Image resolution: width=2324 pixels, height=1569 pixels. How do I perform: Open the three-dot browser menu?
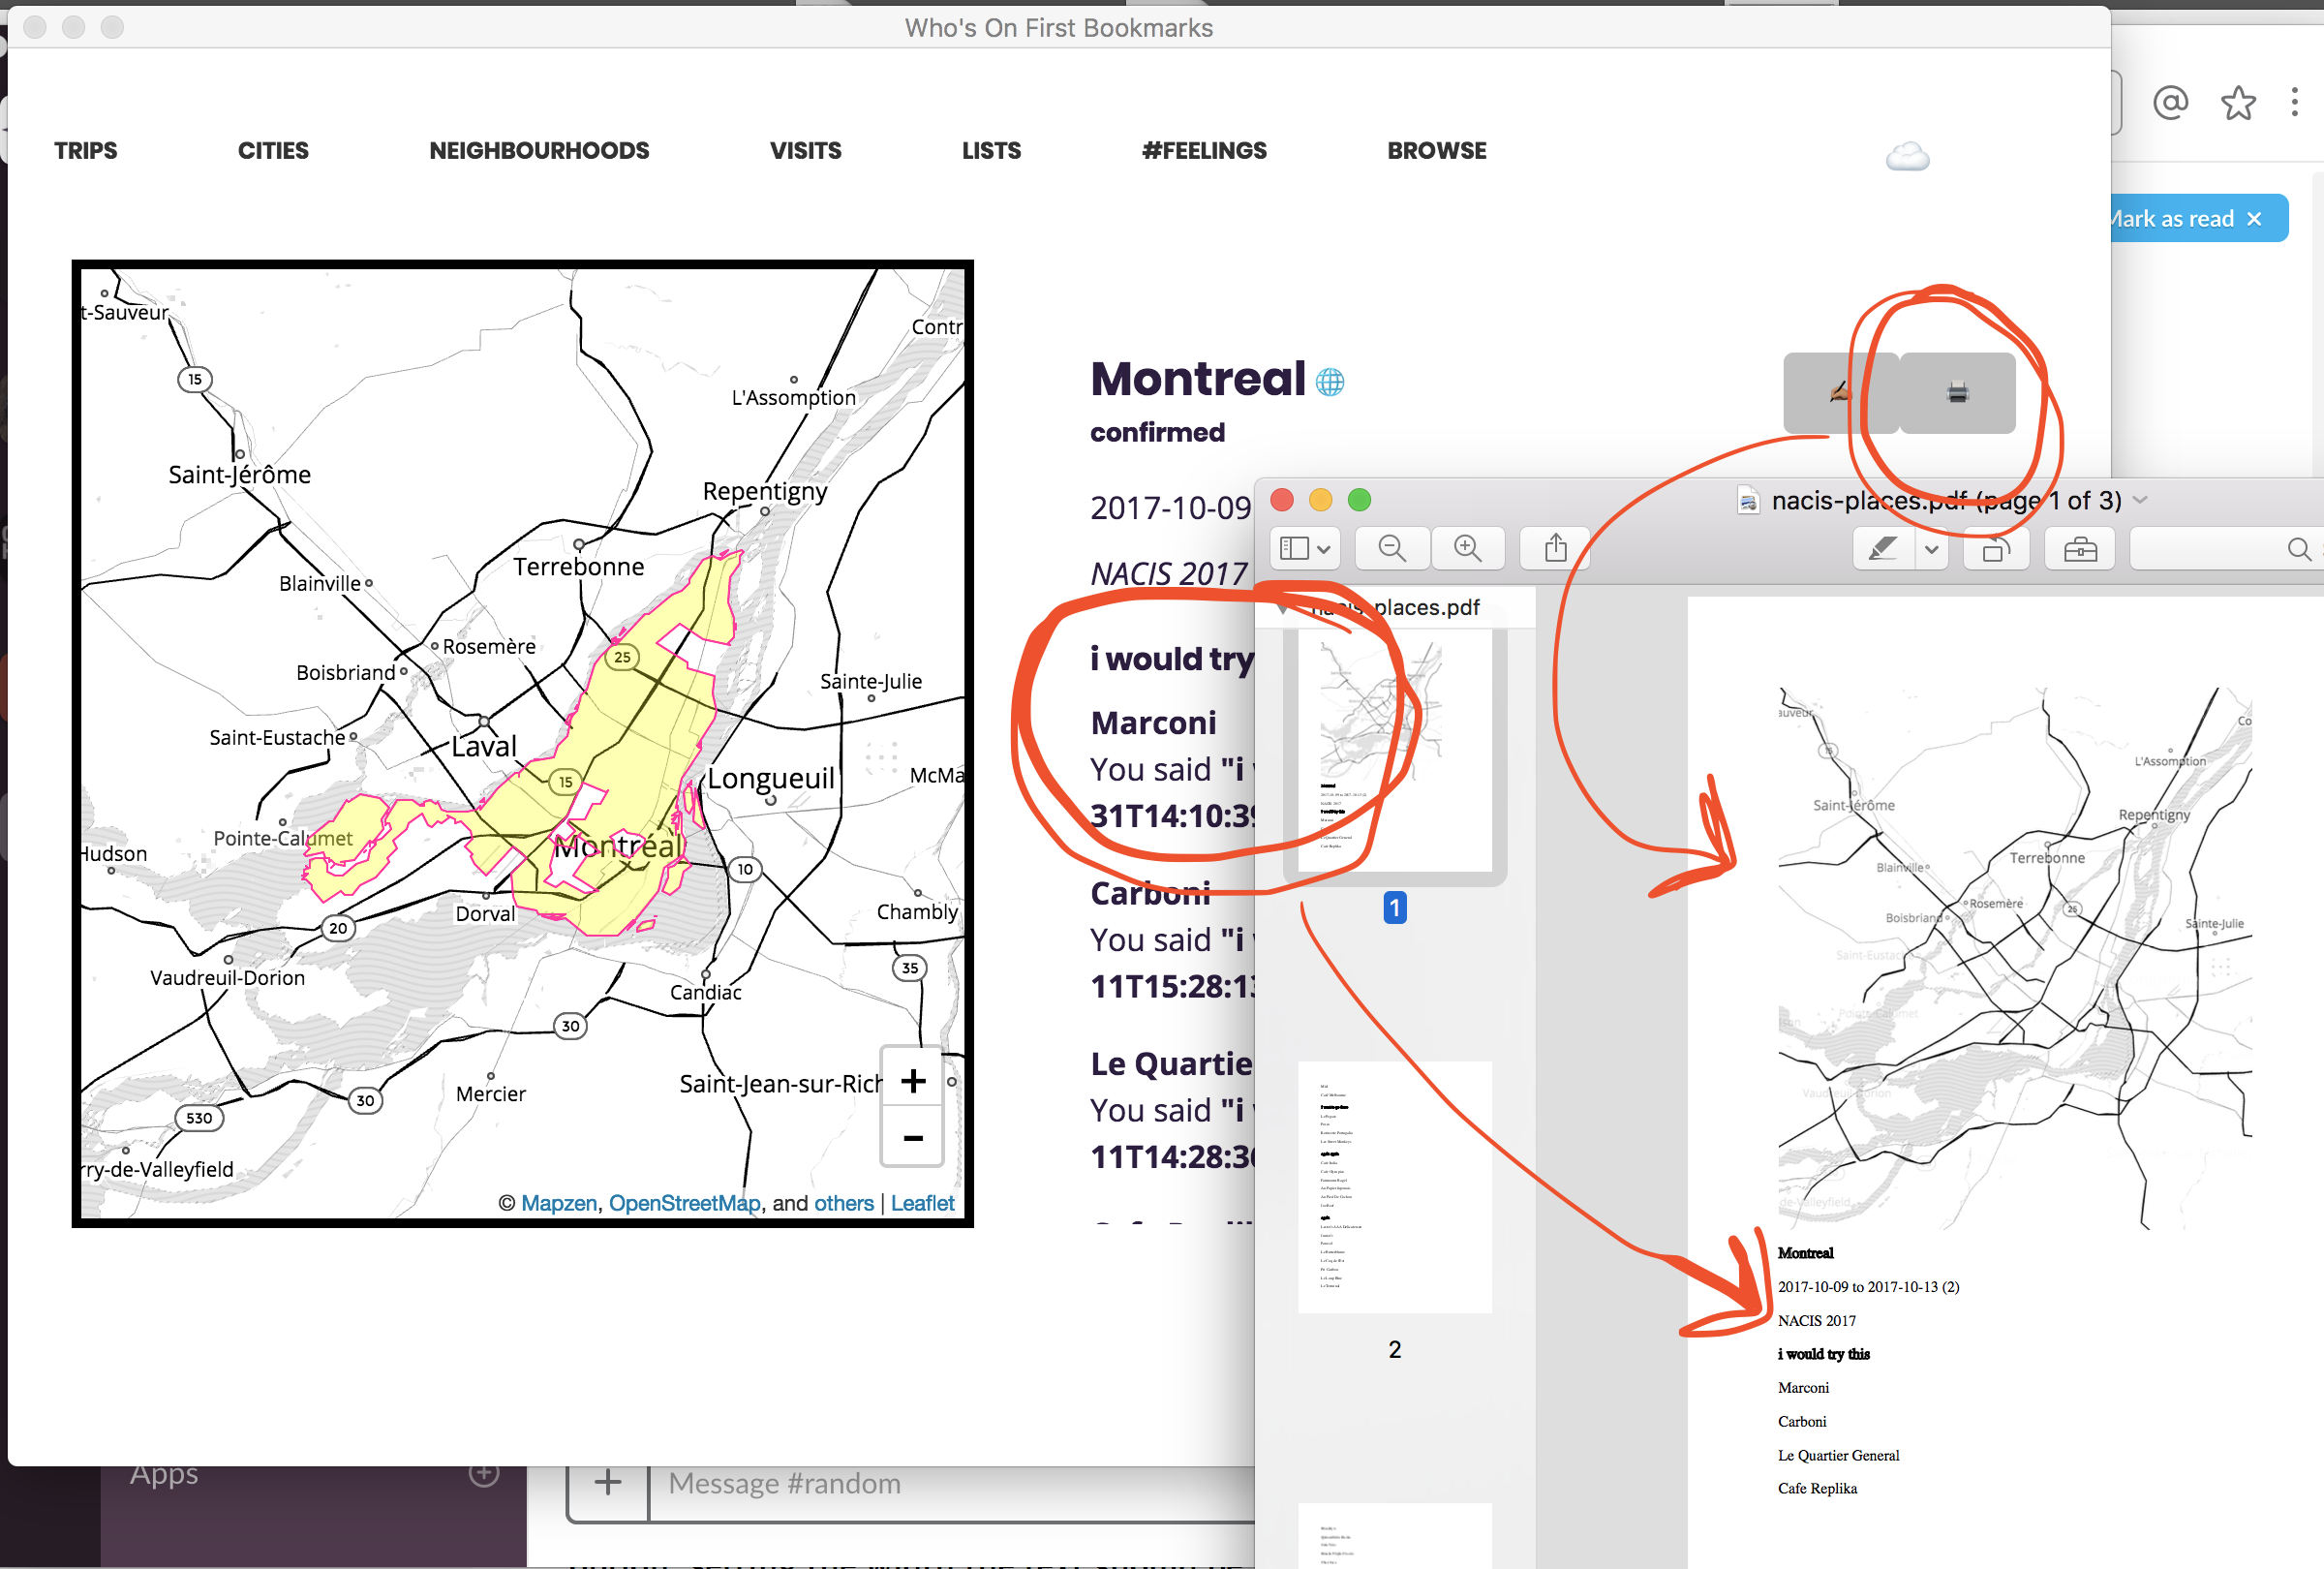click(x=2294, y=102)
